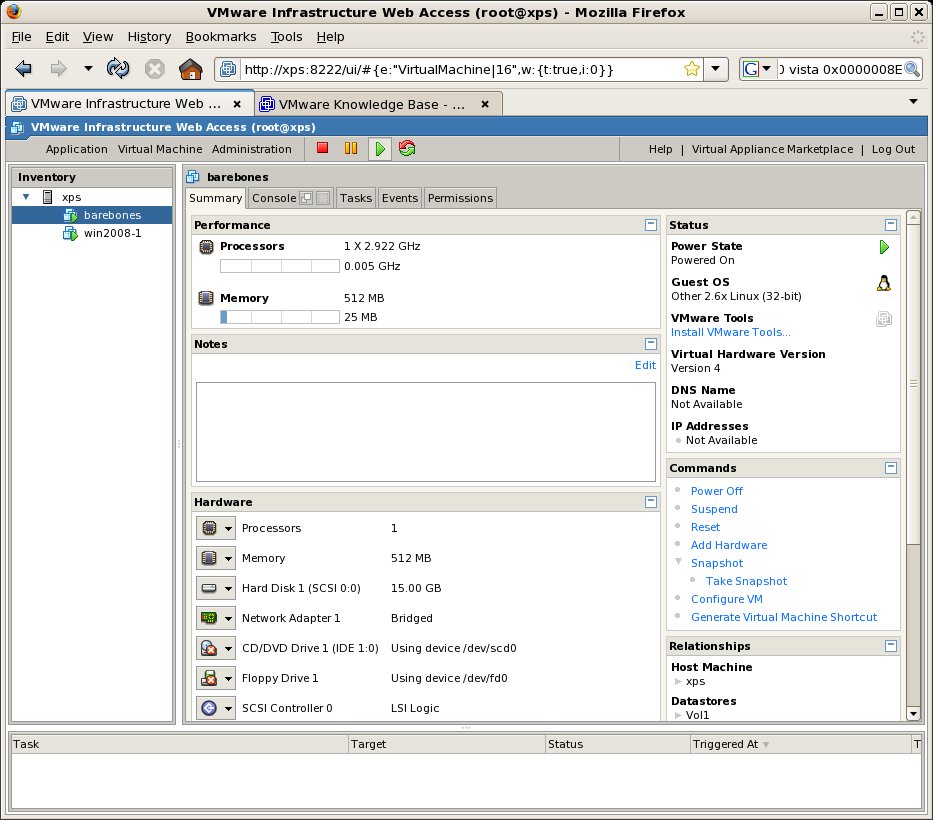
Task: Click the bookmark star in address bar
Action: tap(691, 69)
